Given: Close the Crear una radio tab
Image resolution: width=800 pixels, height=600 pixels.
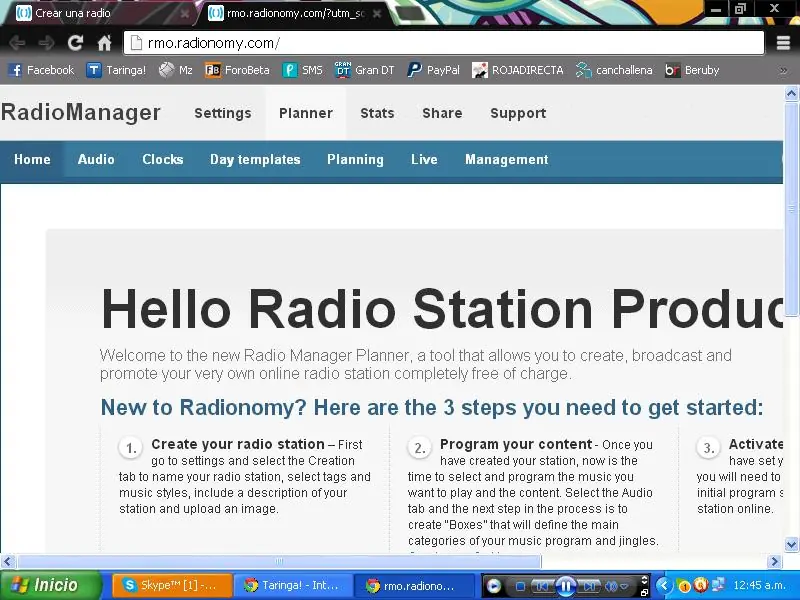Looking at the screenshot, I should pyautogui.click(x=185, y=14).
